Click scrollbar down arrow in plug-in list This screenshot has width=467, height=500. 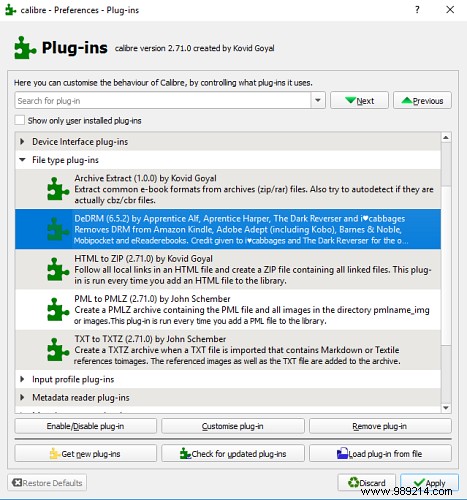[446, 408]
